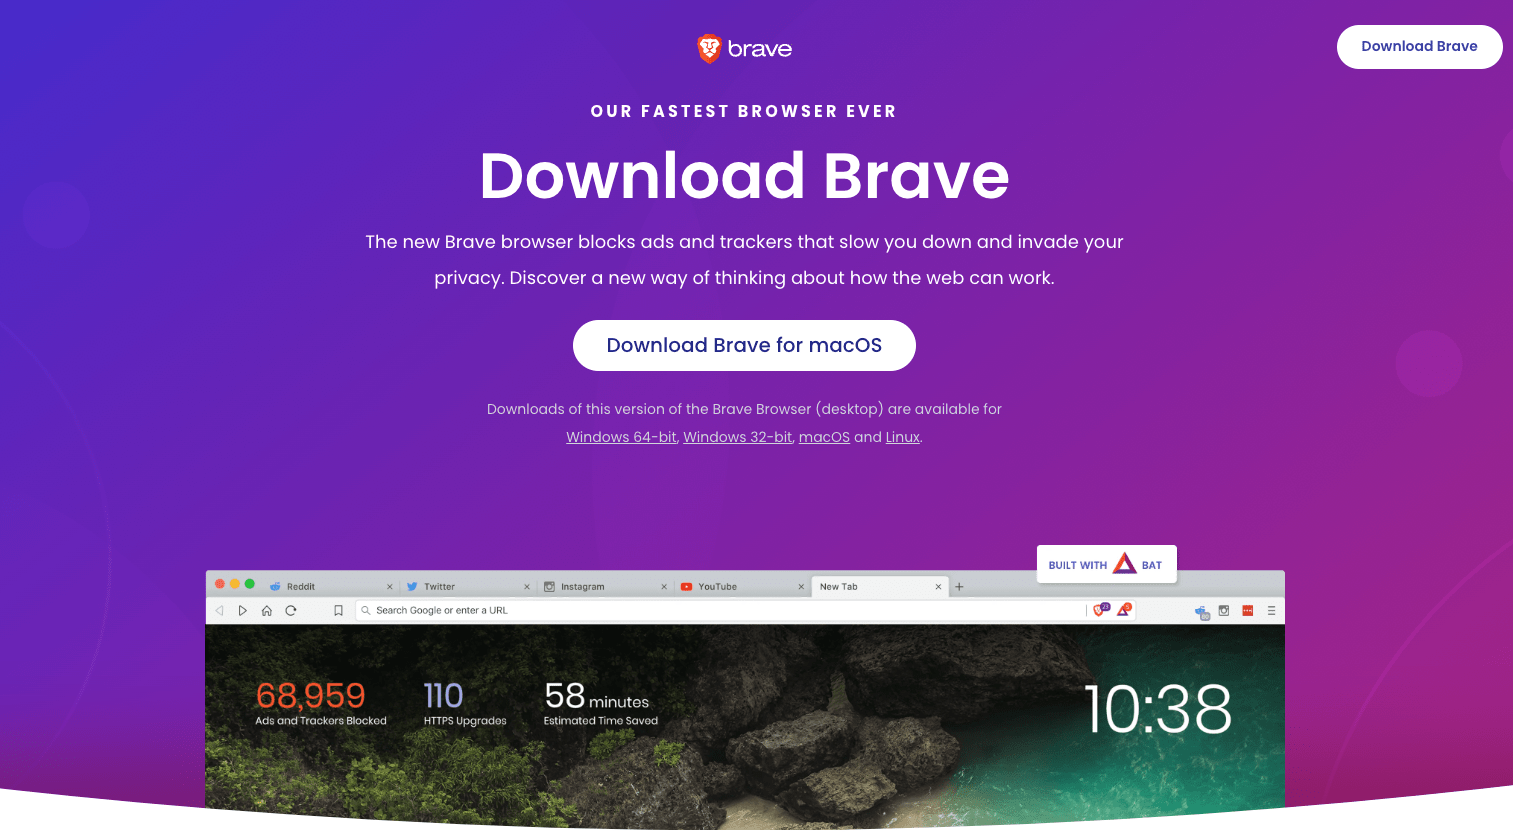
Task: Click Download Brave for macOS button
Action: (744, 345)
